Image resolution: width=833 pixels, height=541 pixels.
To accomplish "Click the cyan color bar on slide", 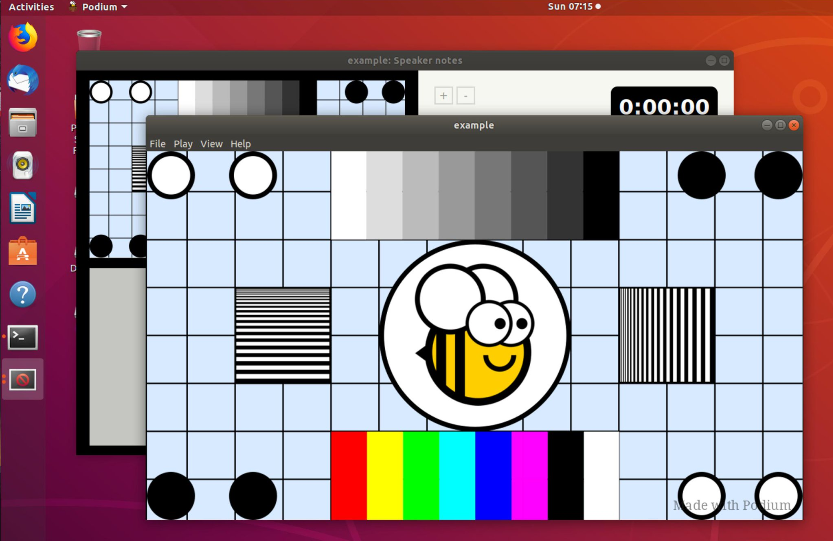I will [x=457, y=476].
